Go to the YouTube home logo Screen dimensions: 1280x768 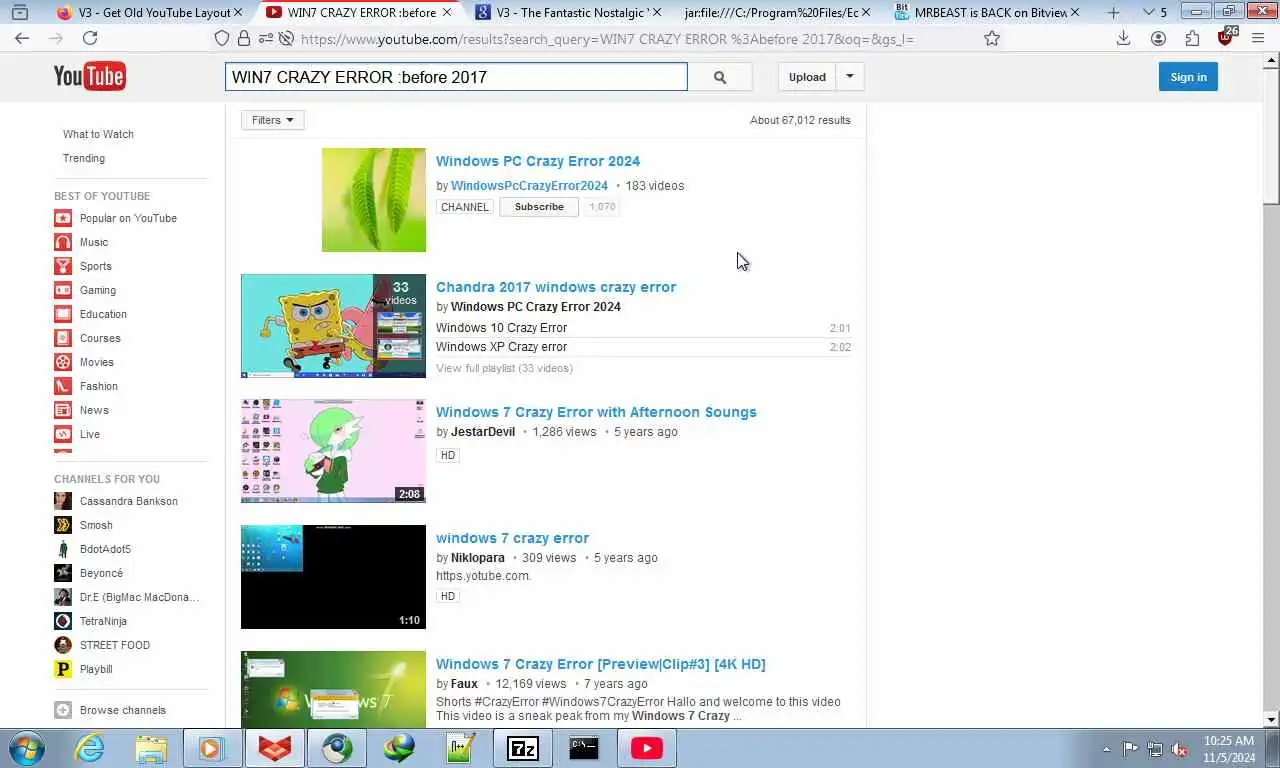(x=89, y=76)
